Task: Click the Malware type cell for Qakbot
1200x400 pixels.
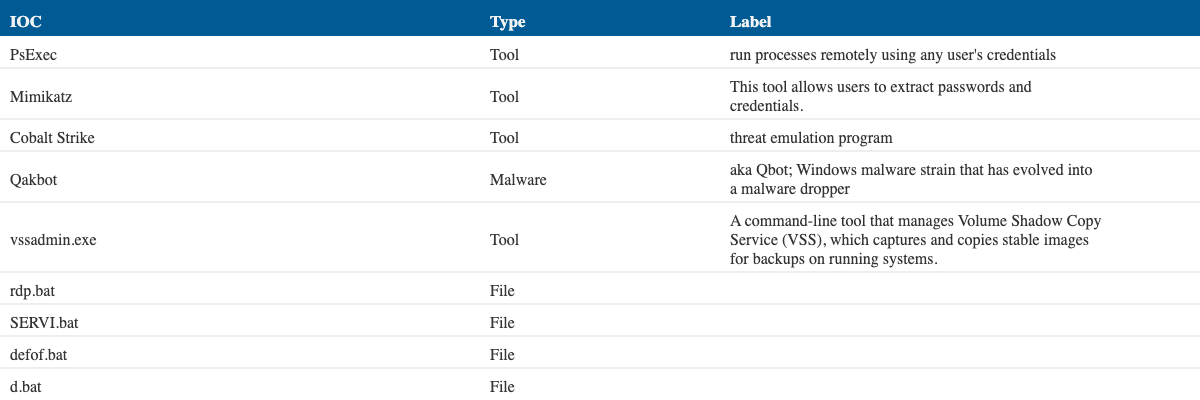Action: (518, 180)
